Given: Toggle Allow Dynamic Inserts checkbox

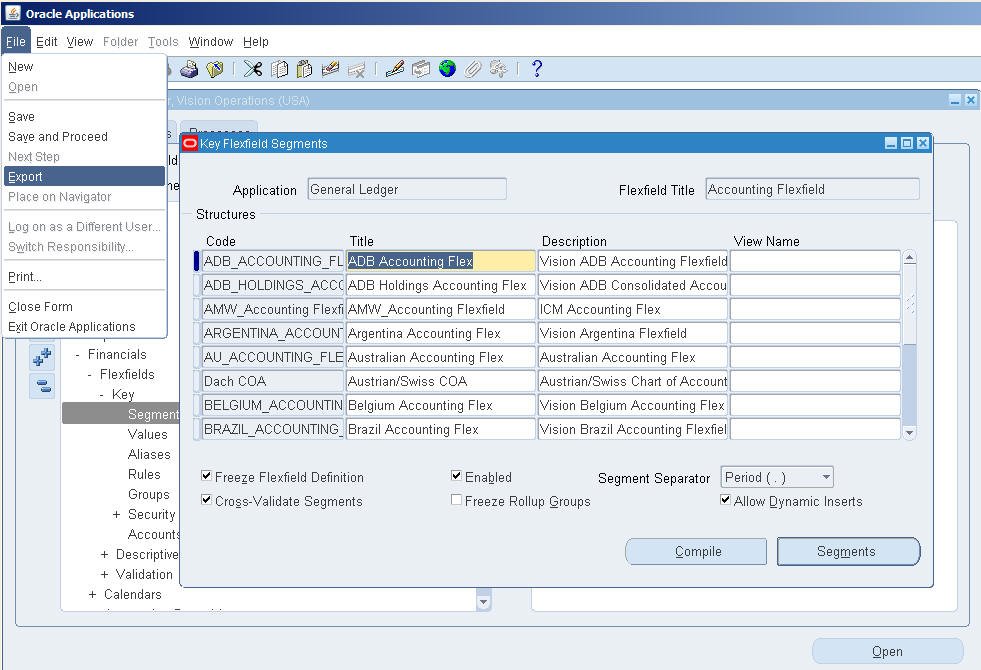Looking at the screenshot, I should point(726,500).
